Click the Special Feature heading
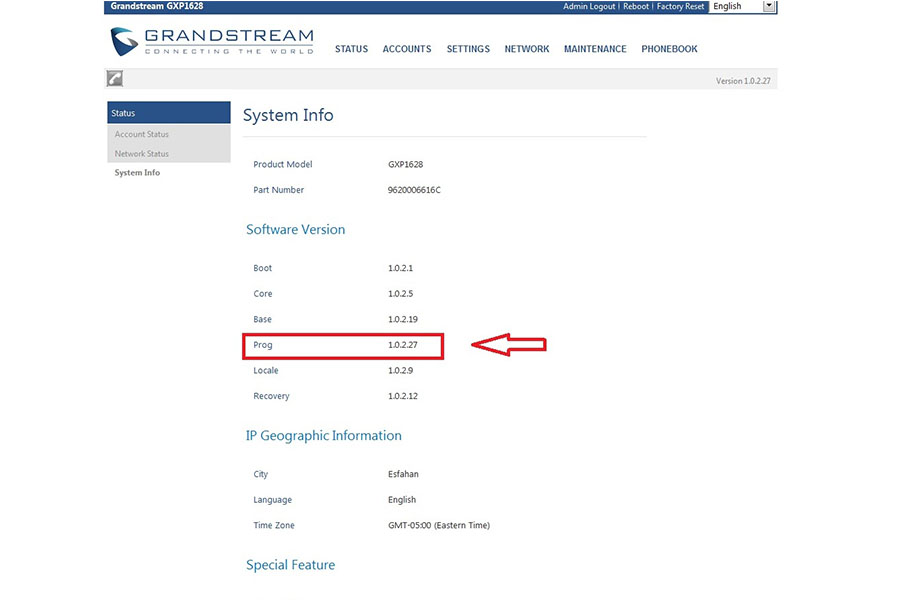Screen dimensions: 900x600 [290, 565]
